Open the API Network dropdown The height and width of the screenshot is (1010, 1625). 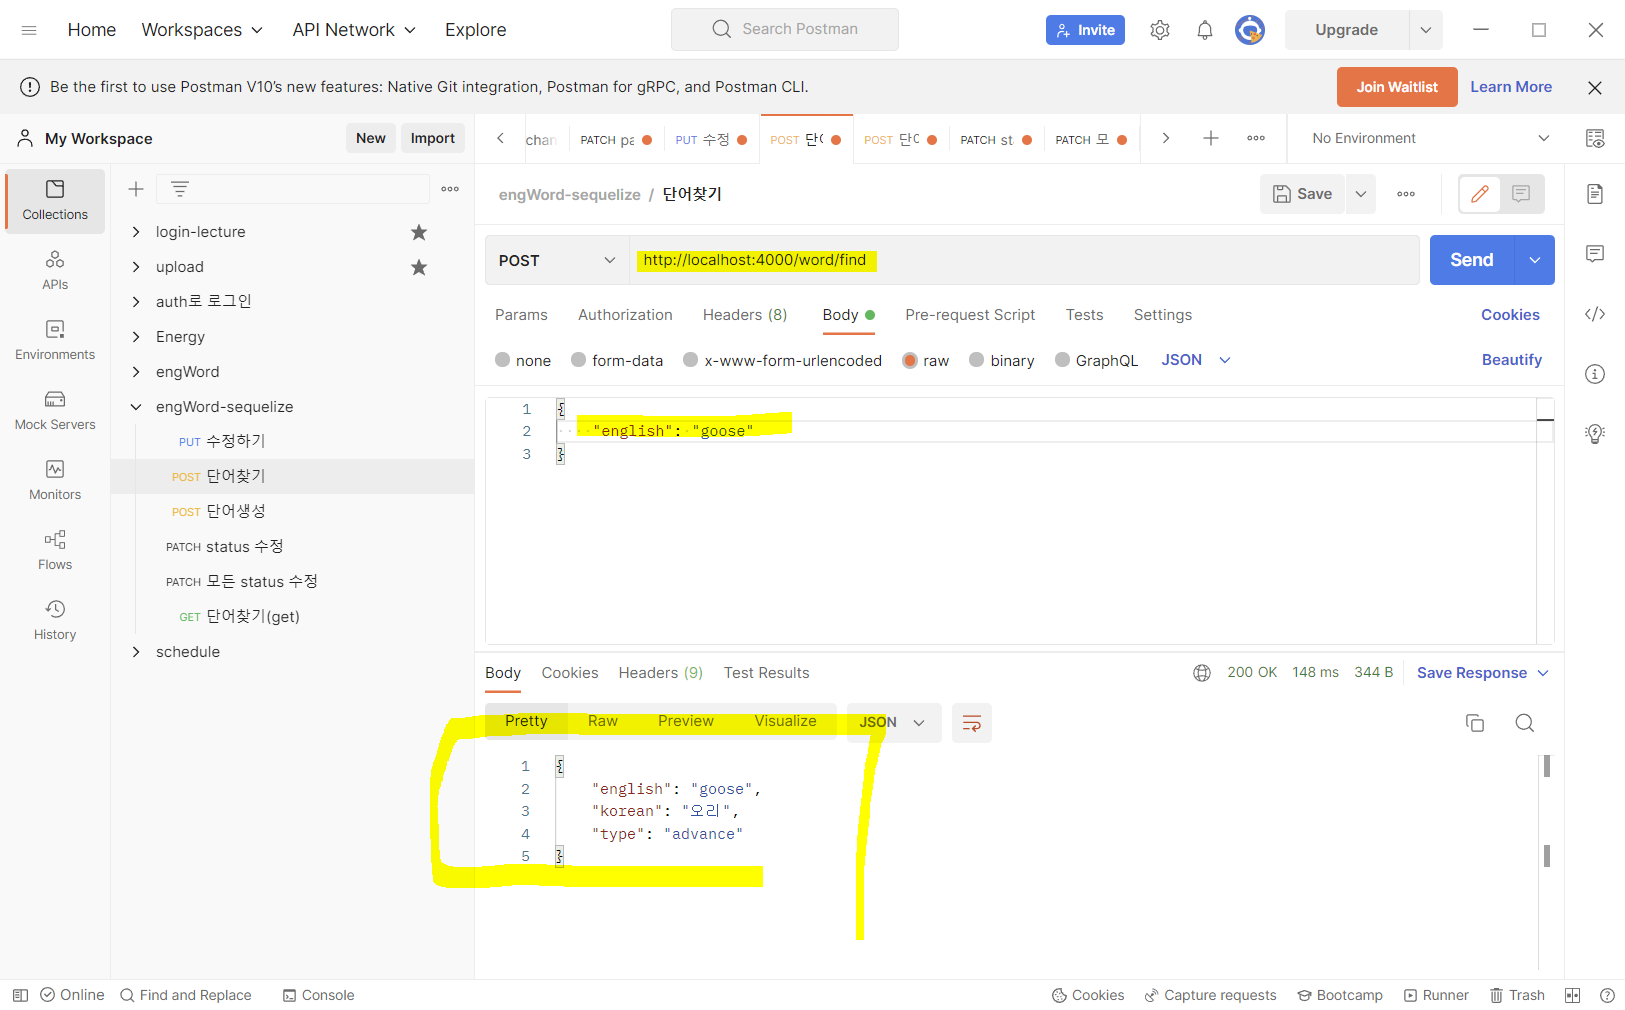click(354, 30)
